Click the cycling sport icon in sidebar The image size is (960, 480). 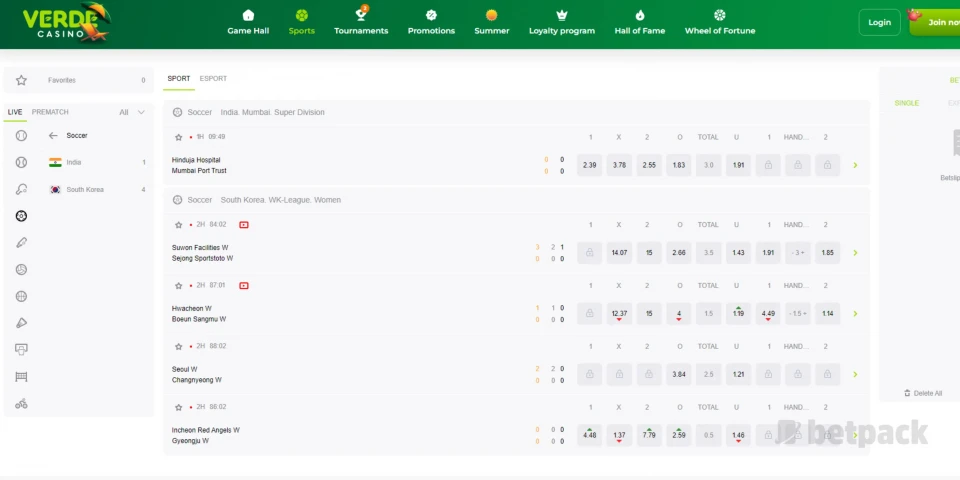tap(21, 404)
